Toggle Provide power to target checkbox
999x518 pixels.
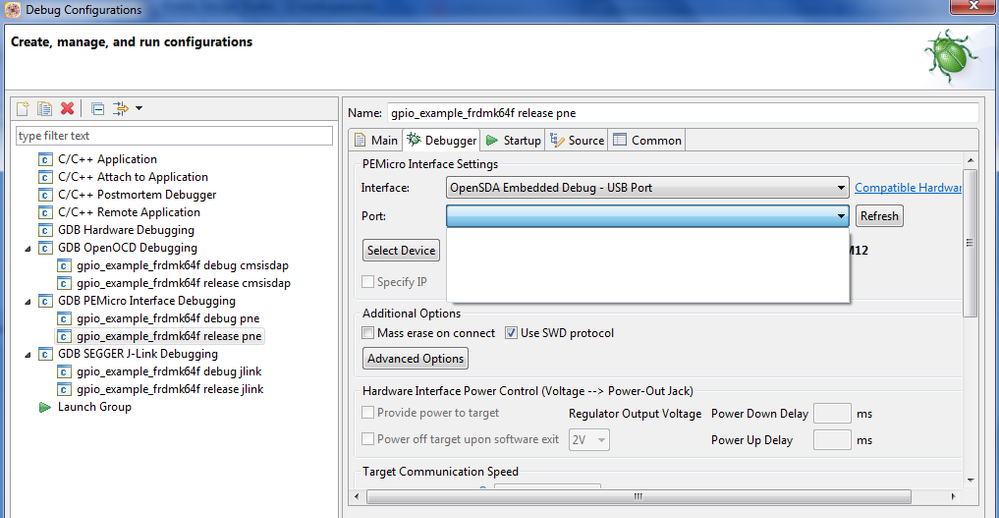[x=368, y=413]
